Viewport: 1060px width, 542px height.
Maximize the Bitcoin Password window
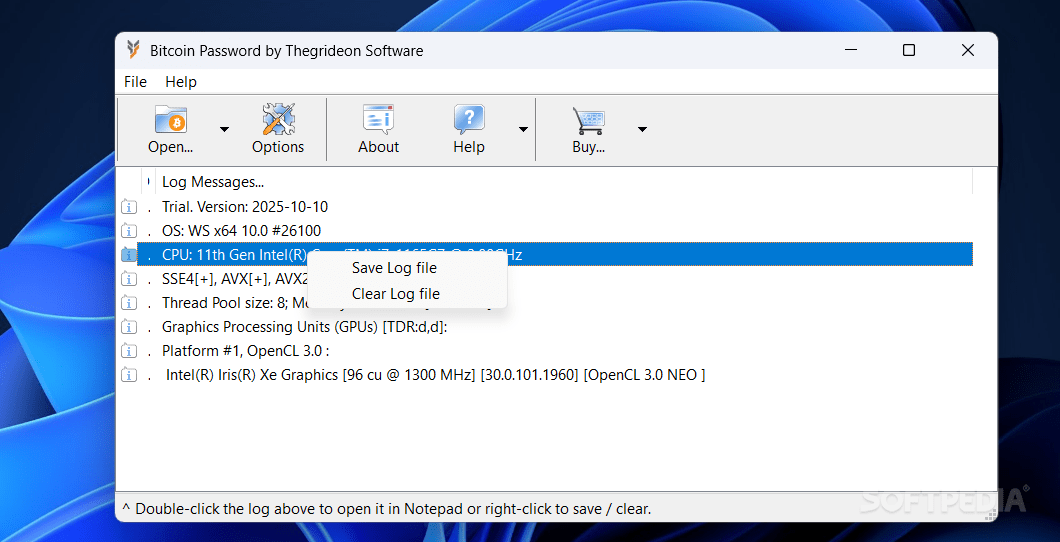point(909,50)
